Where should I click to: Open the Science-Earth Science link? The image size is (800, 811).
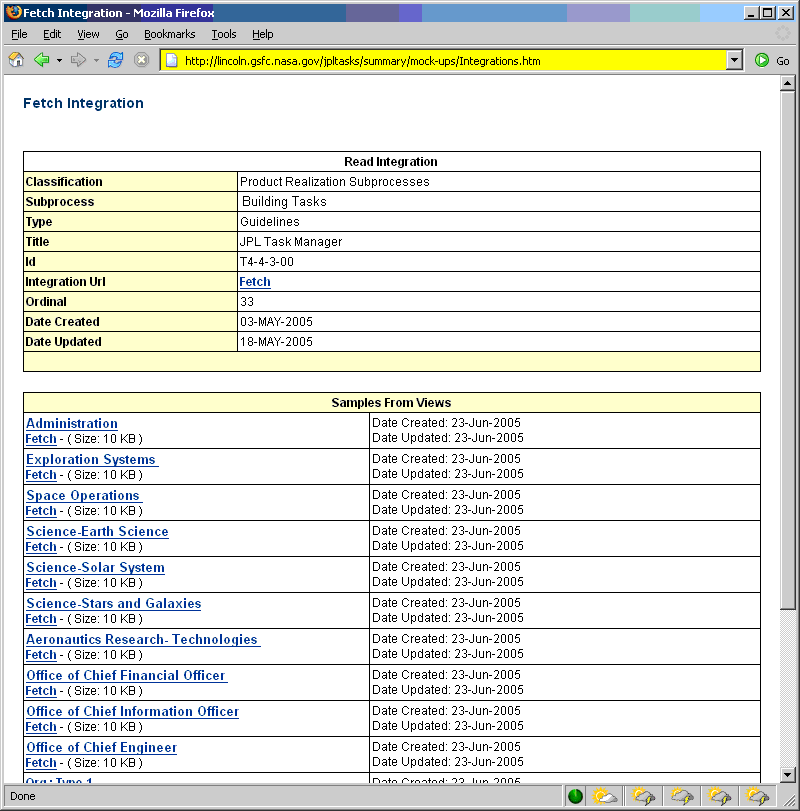tap(97, 531)
